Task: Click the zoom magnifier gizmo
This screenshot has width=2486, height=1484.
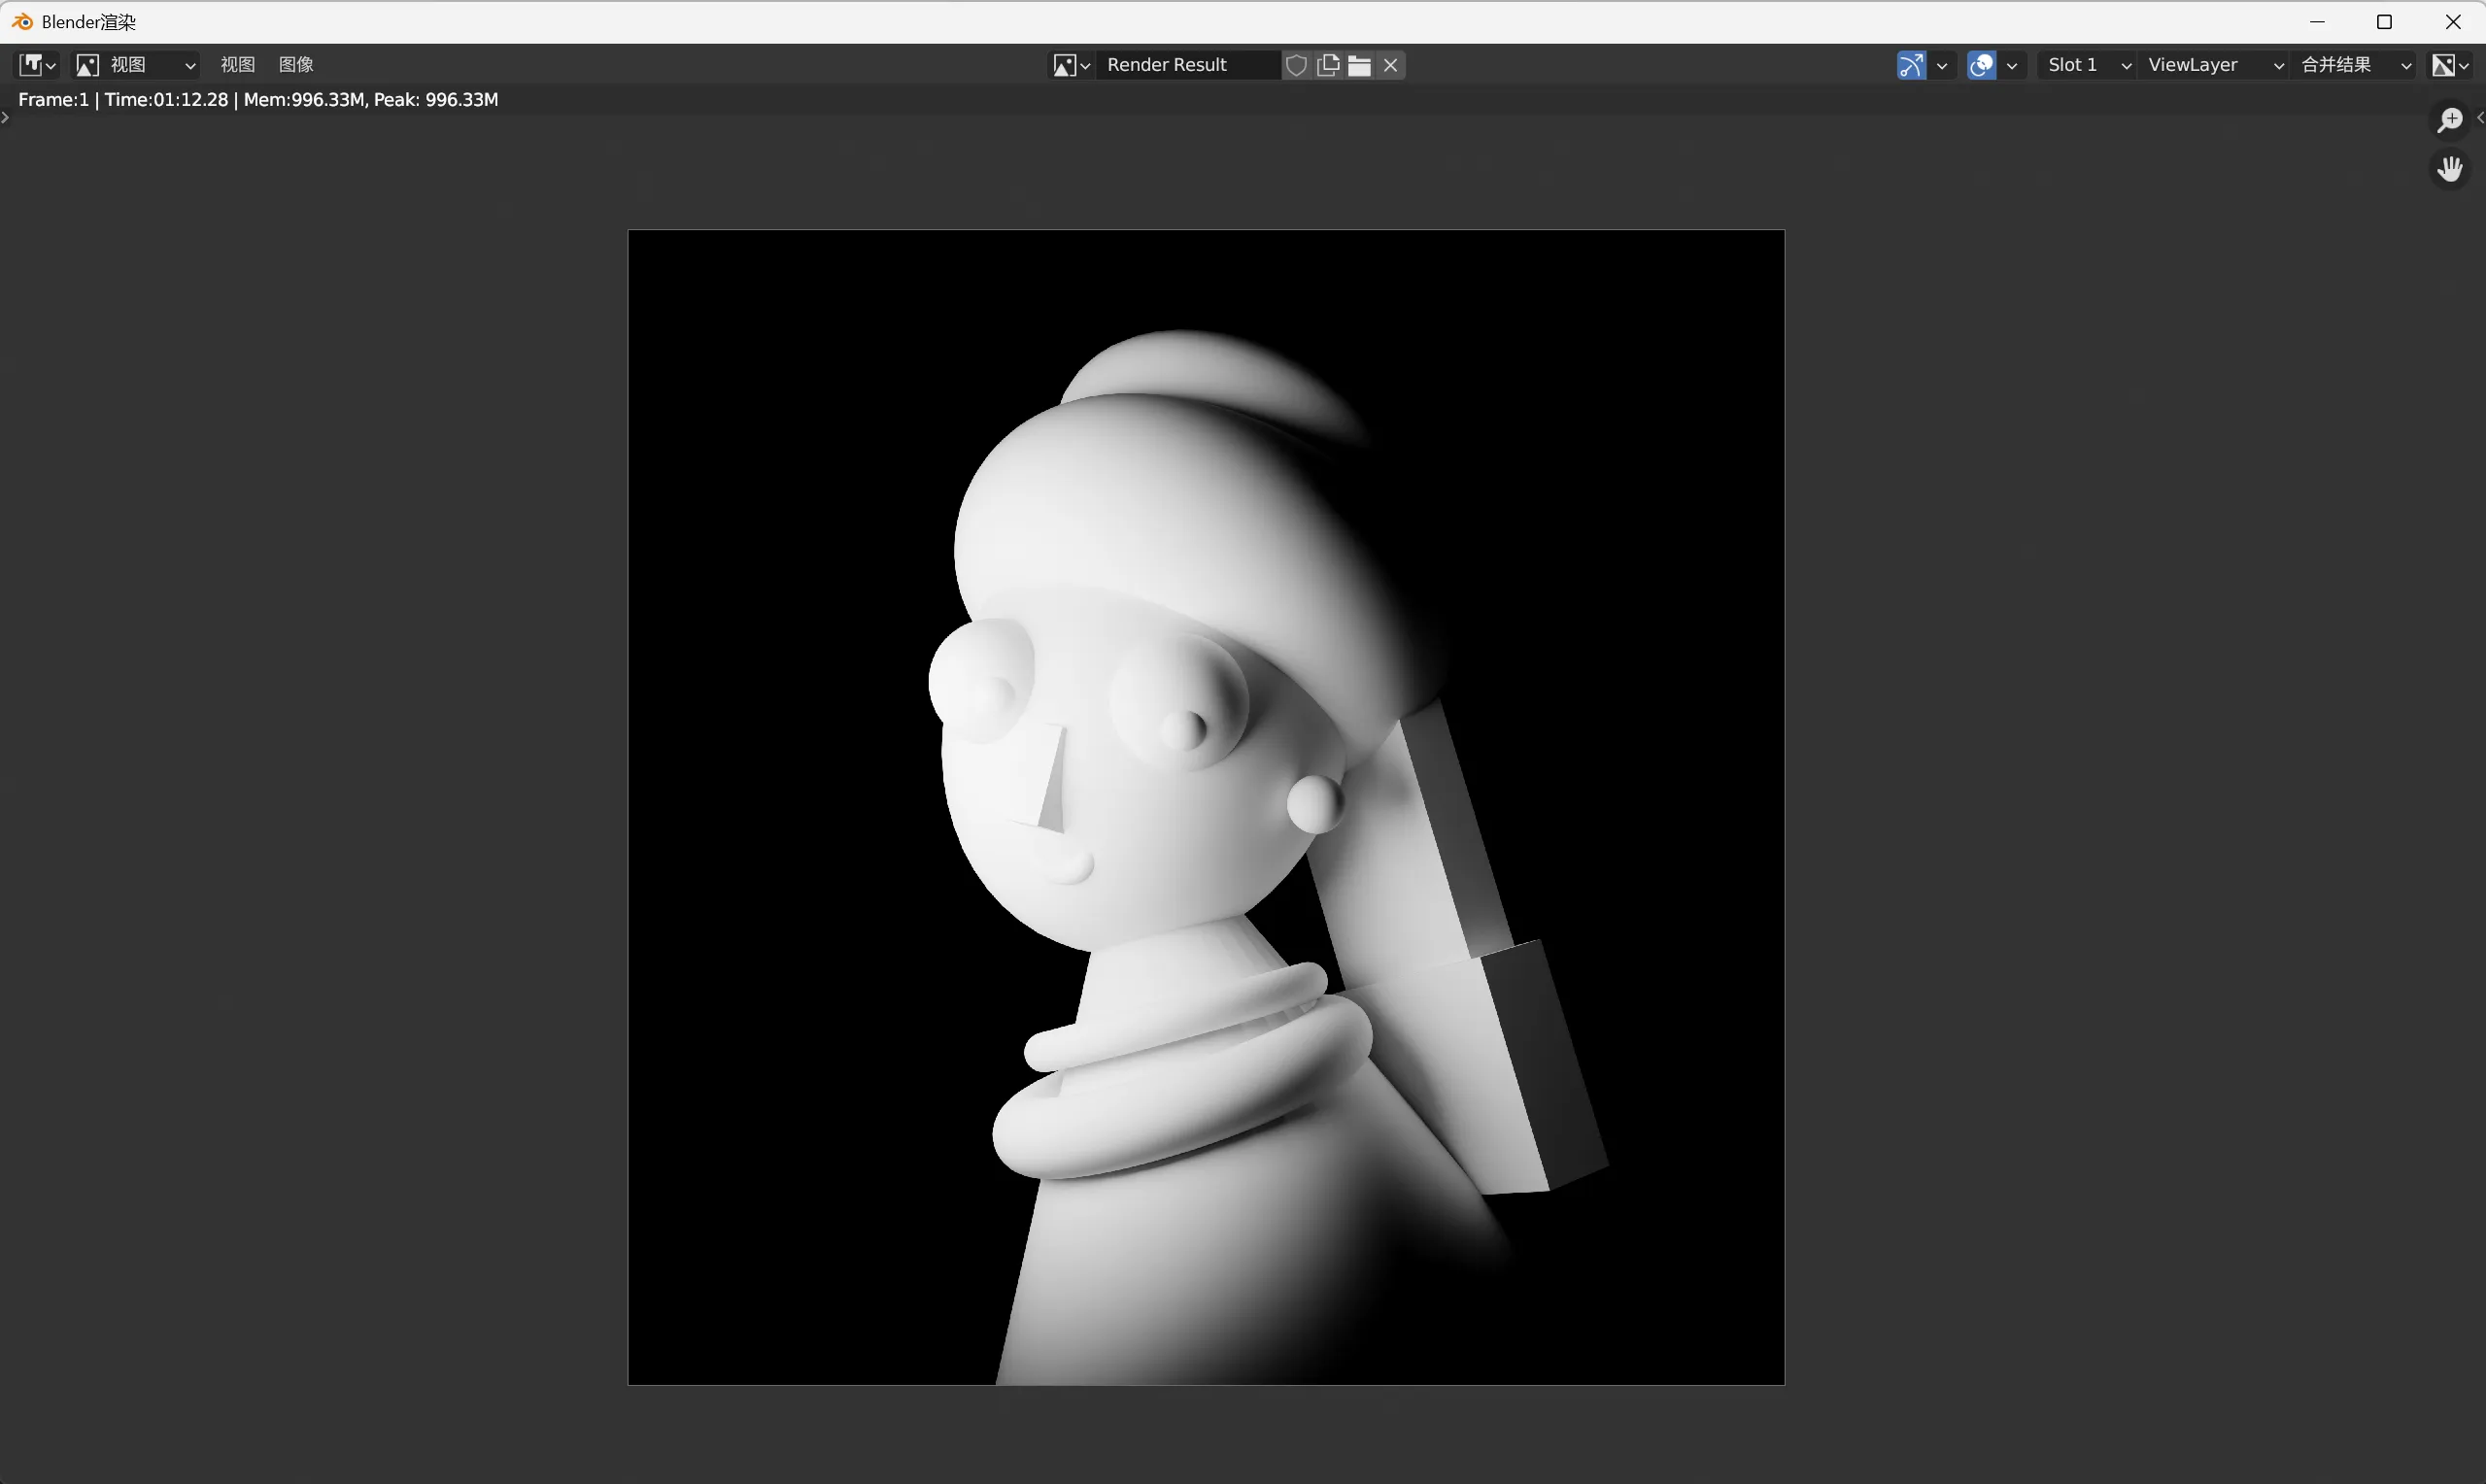Action: [2449, 120]
